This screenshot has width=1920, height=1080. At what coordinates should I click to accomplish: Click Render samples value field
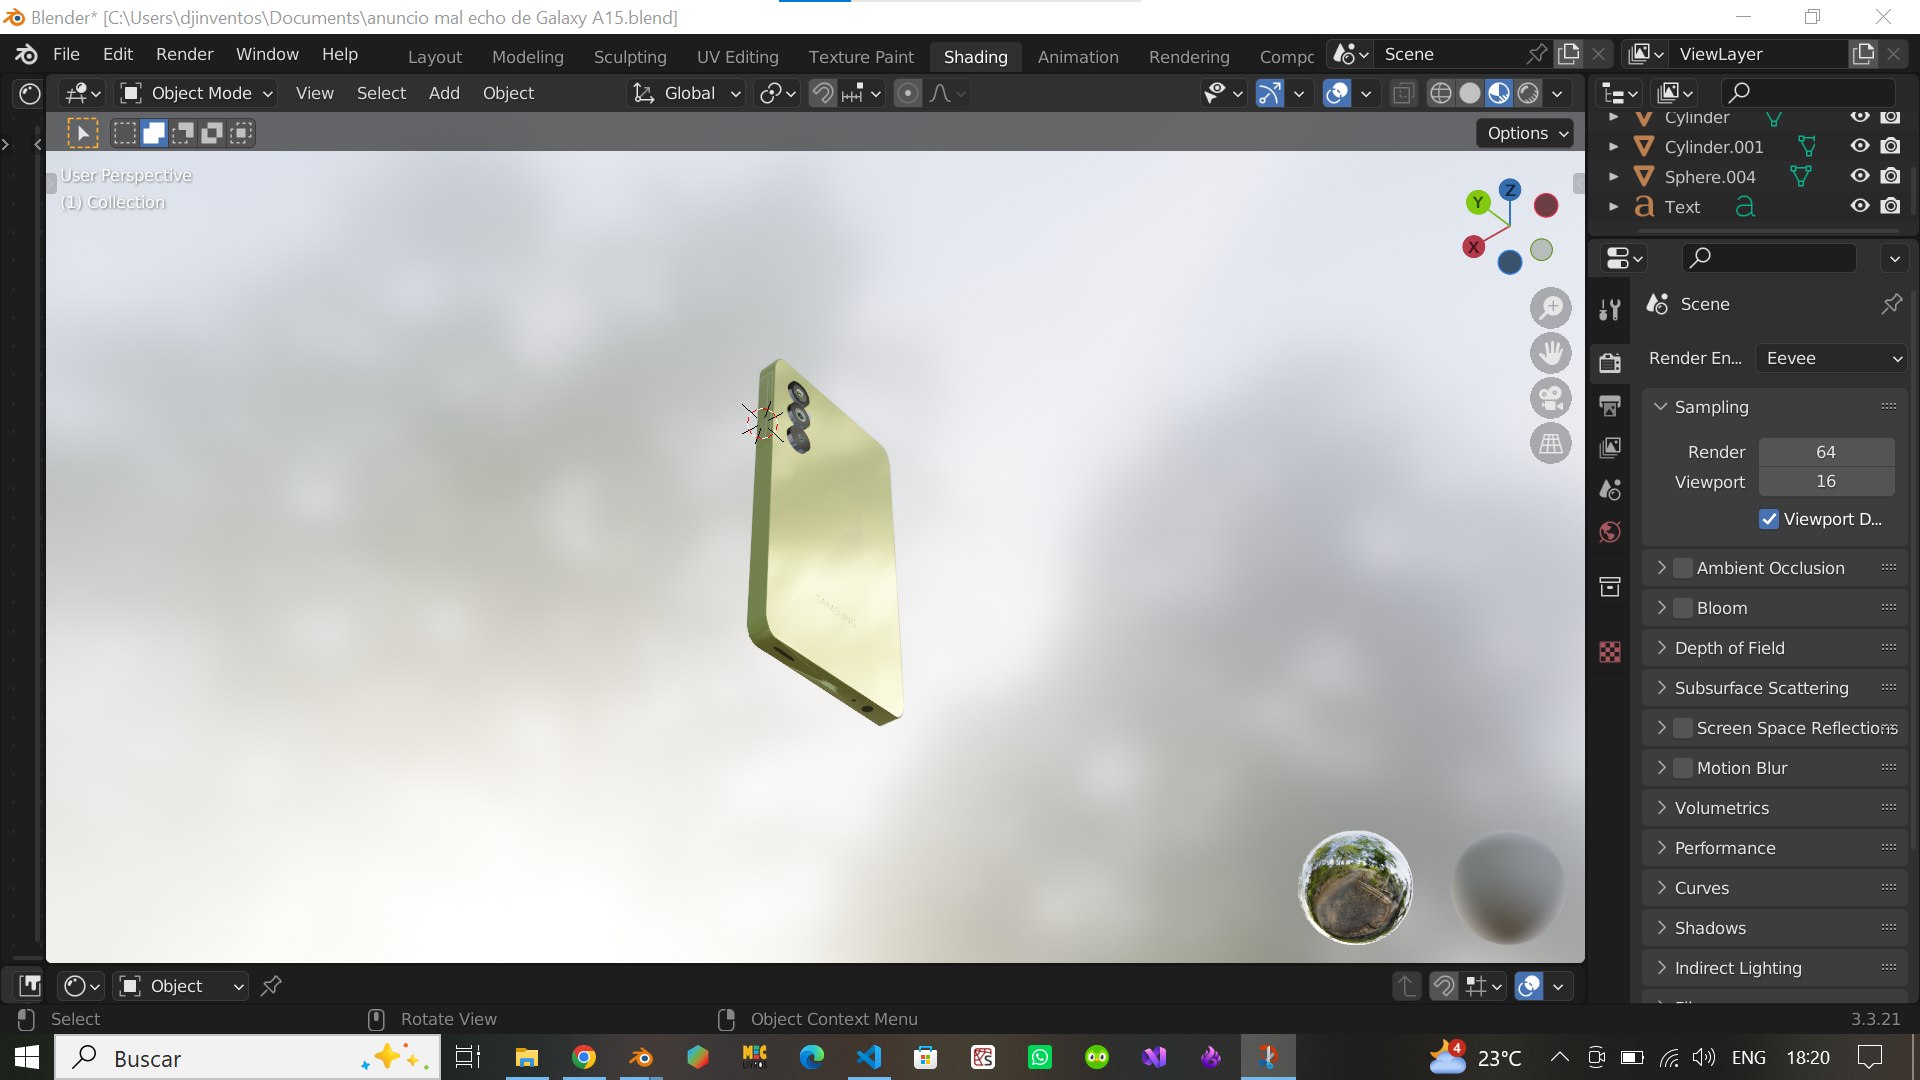coord(1826,452)
